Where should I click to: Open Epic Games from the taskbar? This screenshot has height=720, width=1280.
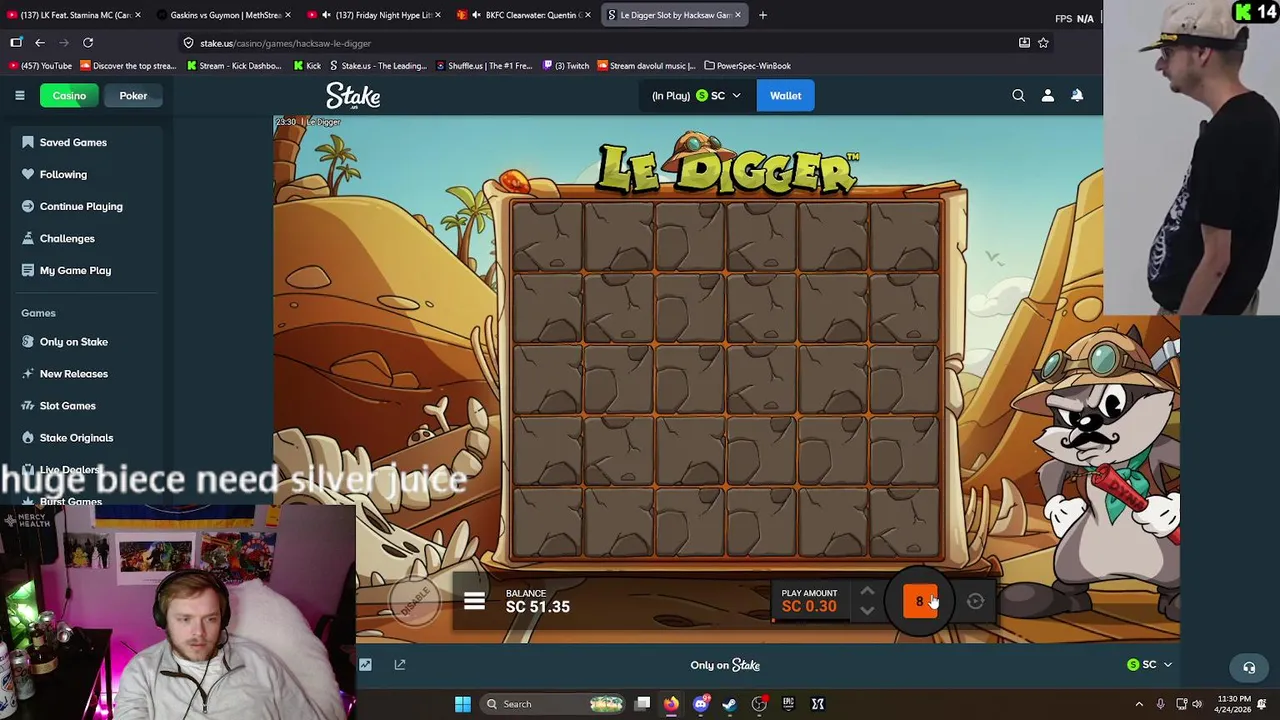(788, 704)
